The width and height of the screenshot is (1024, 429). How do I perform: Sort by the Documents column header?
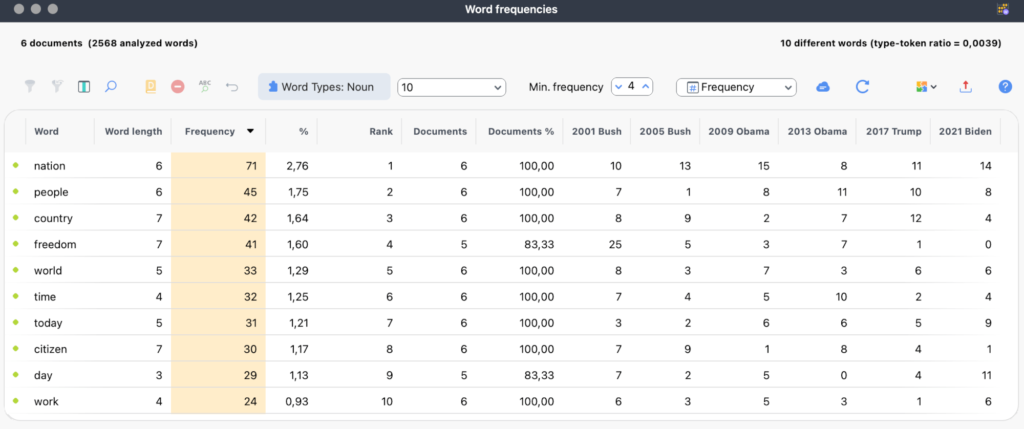coord(440,131)
